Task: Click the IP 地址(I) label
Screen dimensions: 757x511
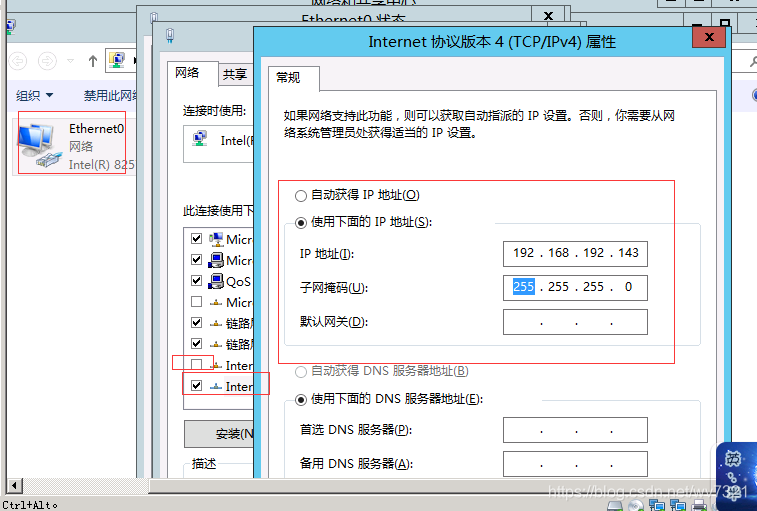Action: 327,254
